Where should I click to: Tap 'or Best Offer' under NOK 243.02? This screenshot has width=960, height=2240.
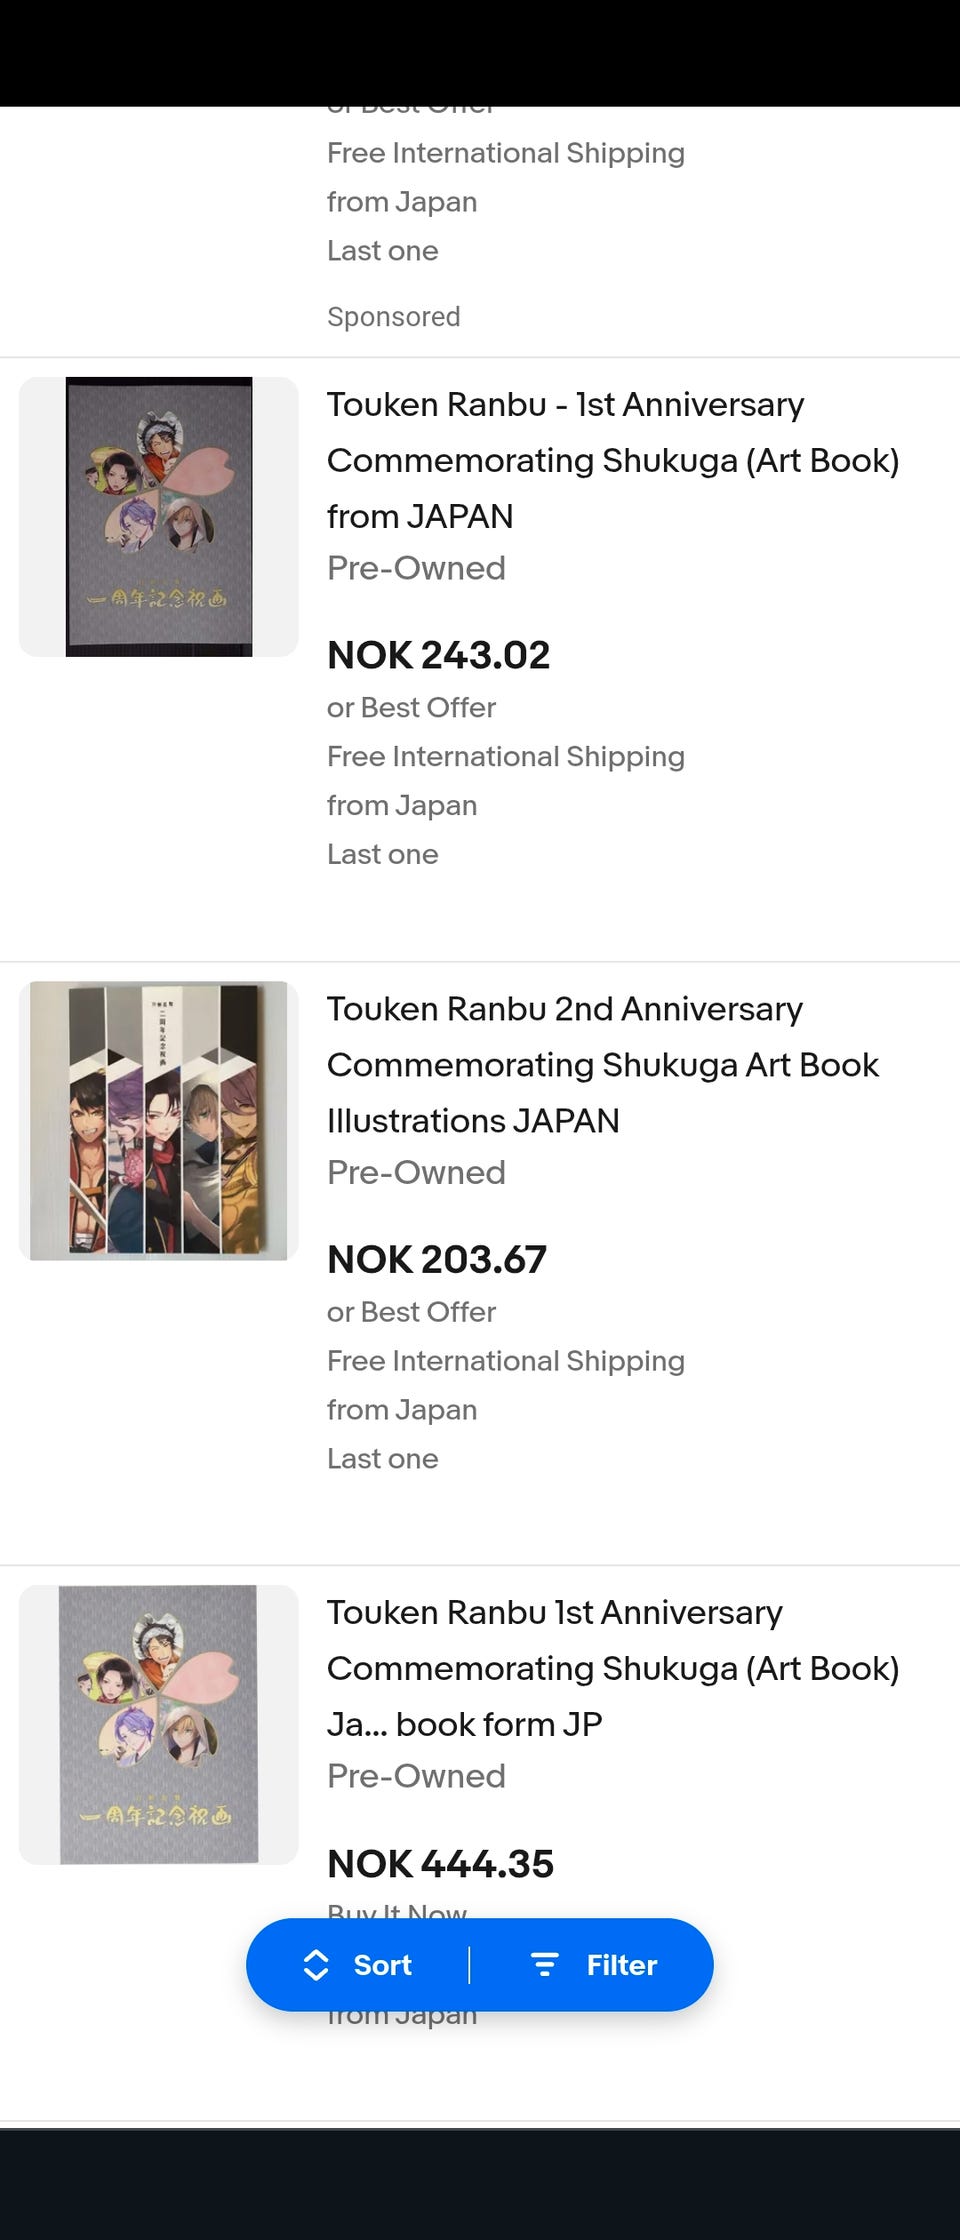(411, 707)
